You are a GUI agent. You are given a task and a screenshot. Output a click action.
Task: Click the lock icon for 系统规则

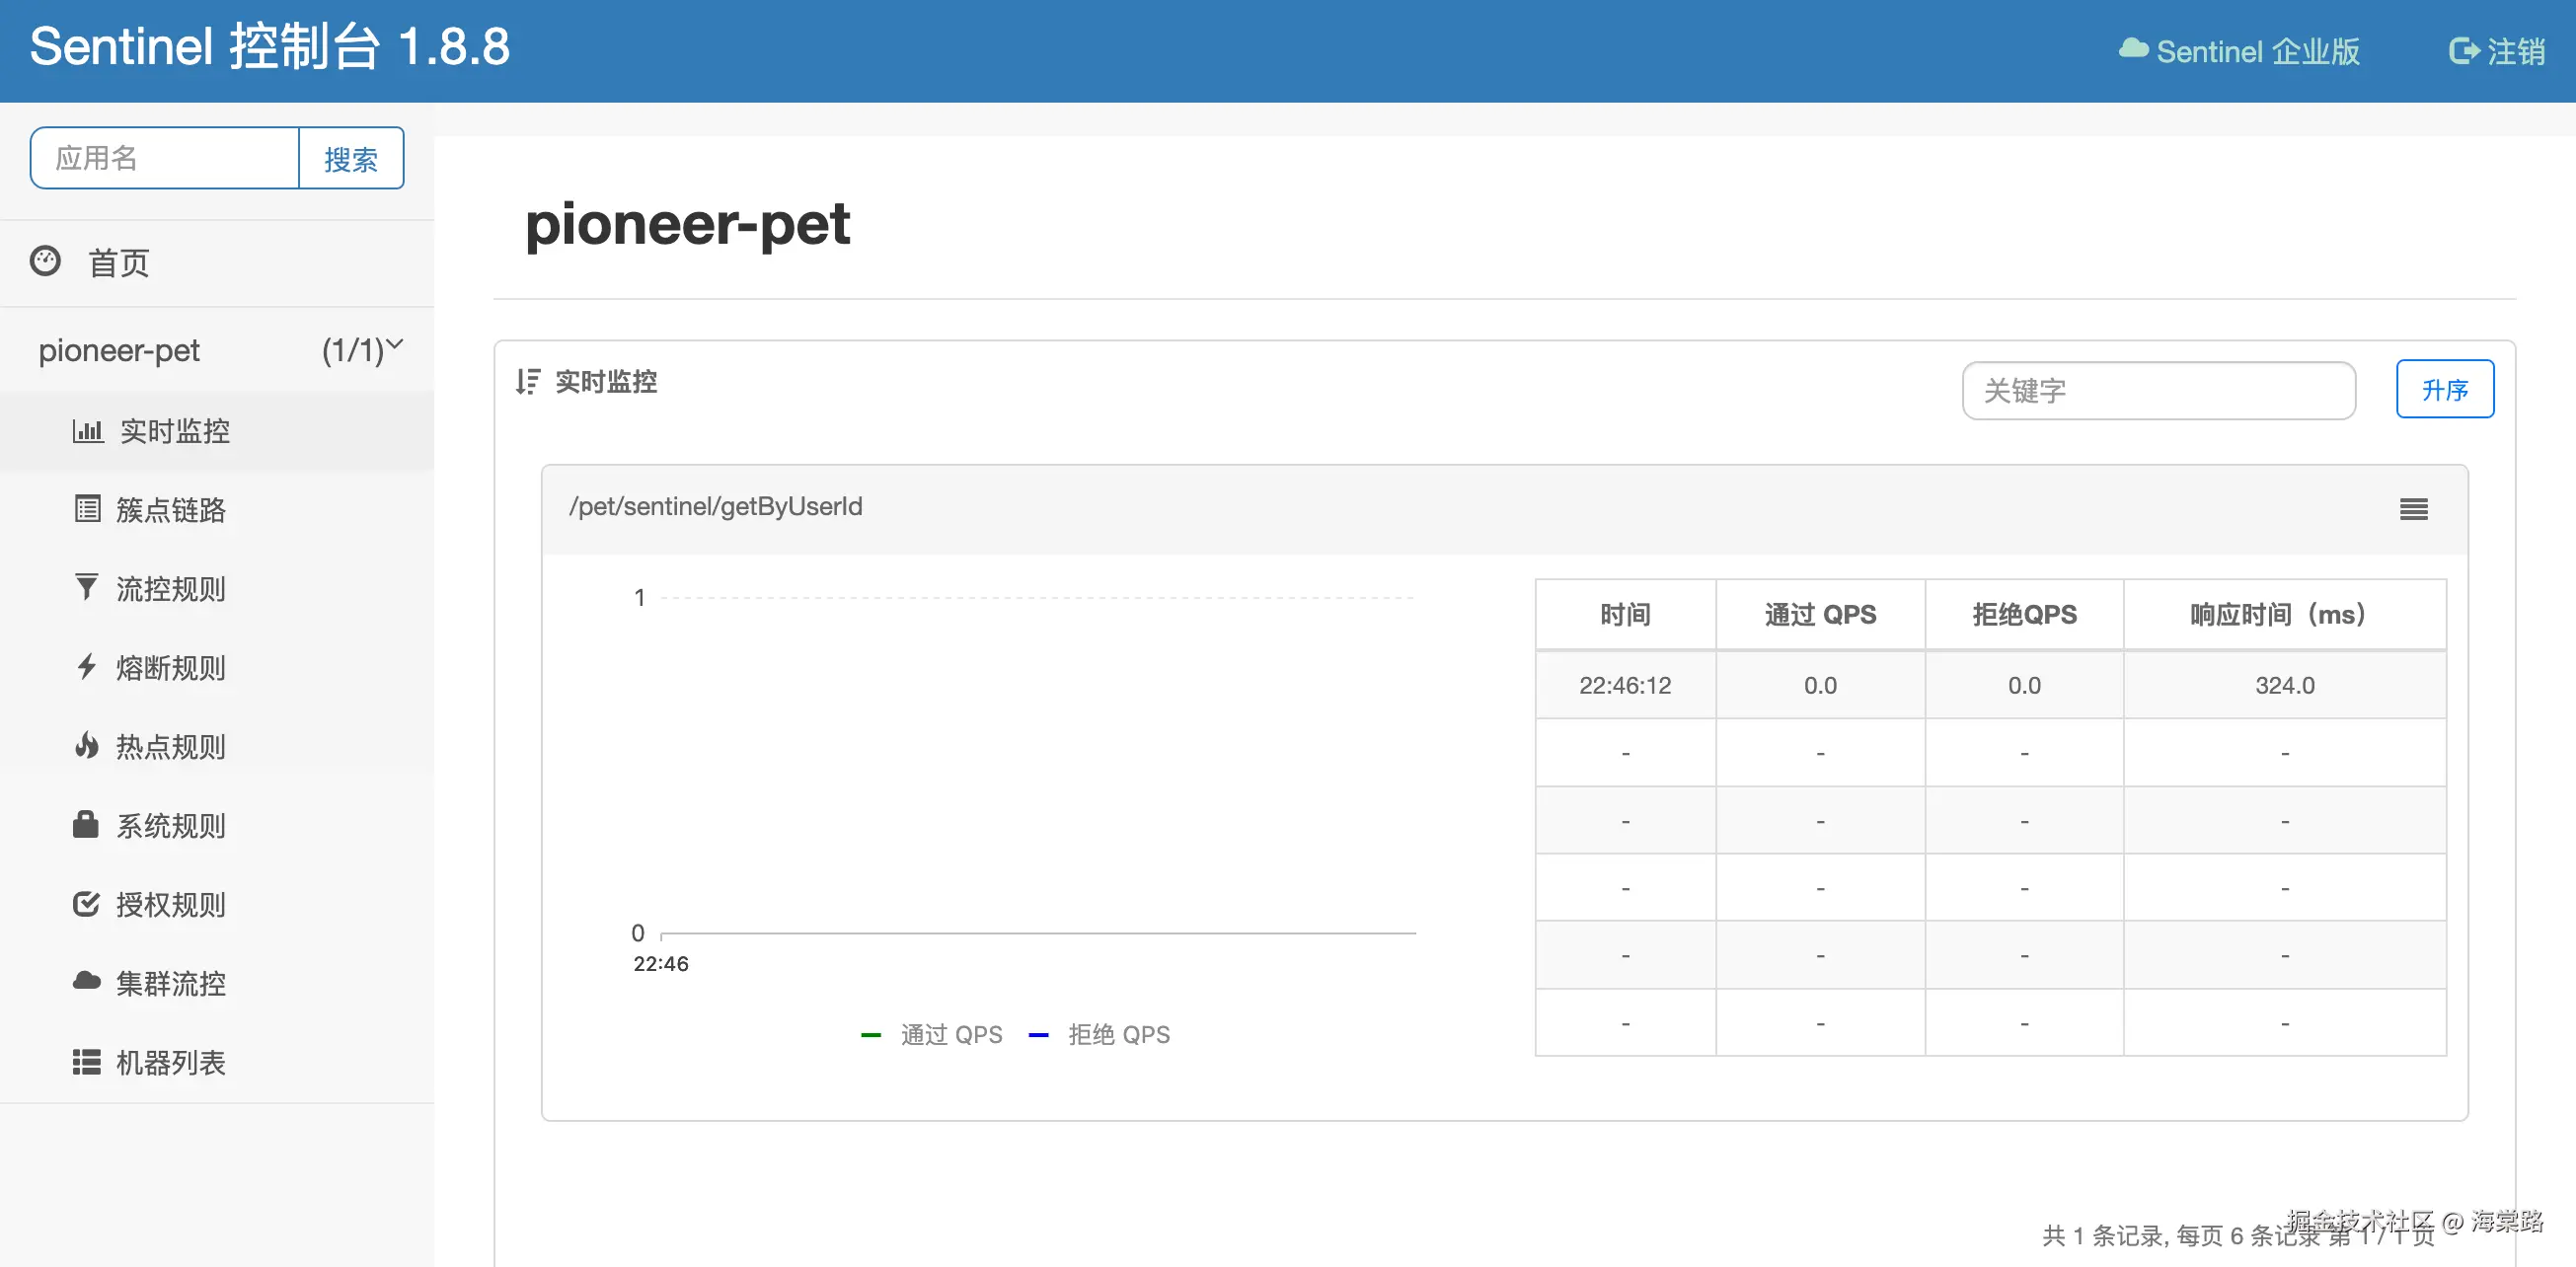pos(86,824)
